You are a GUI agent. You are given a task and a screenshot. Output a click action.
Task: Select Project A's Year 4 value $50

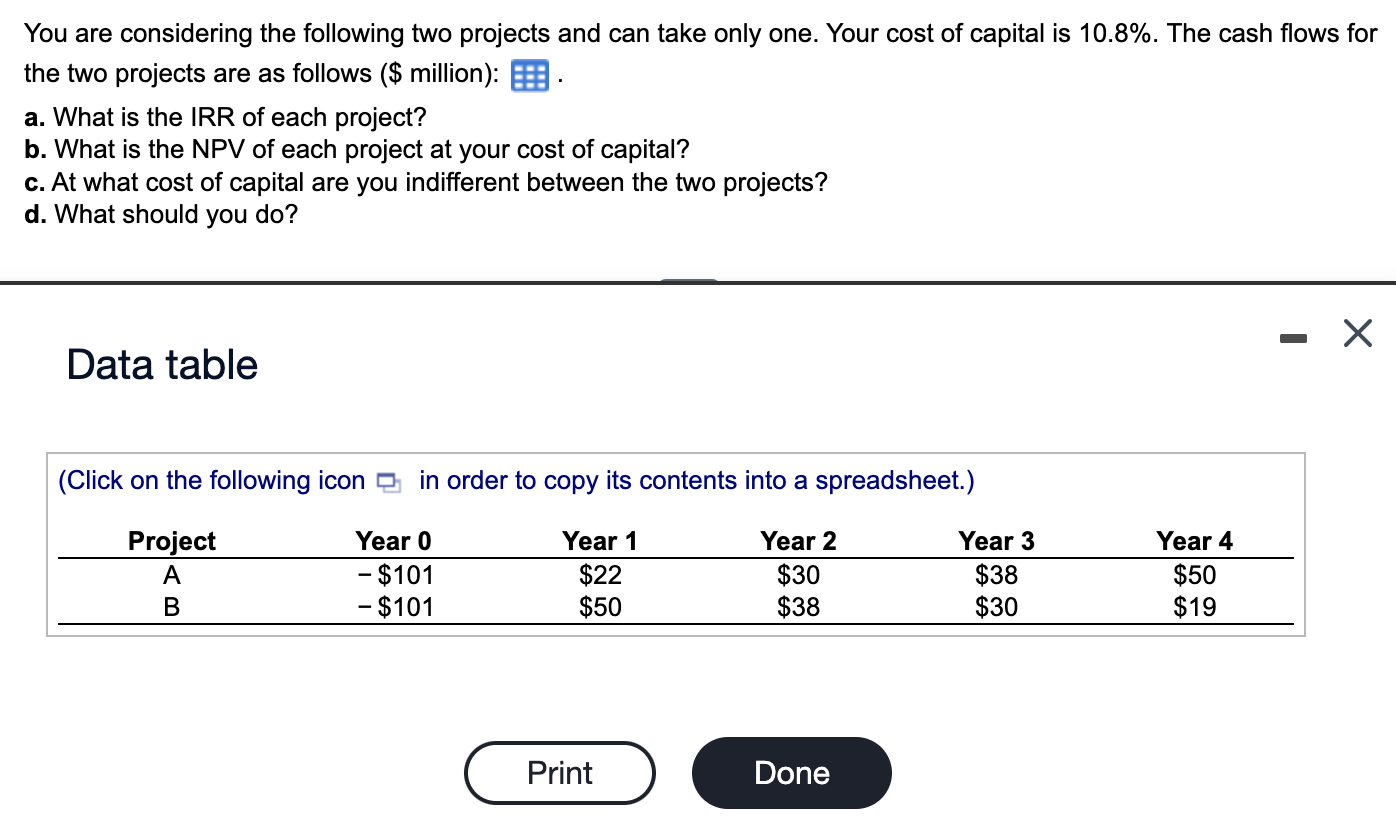click(1195, 574)
